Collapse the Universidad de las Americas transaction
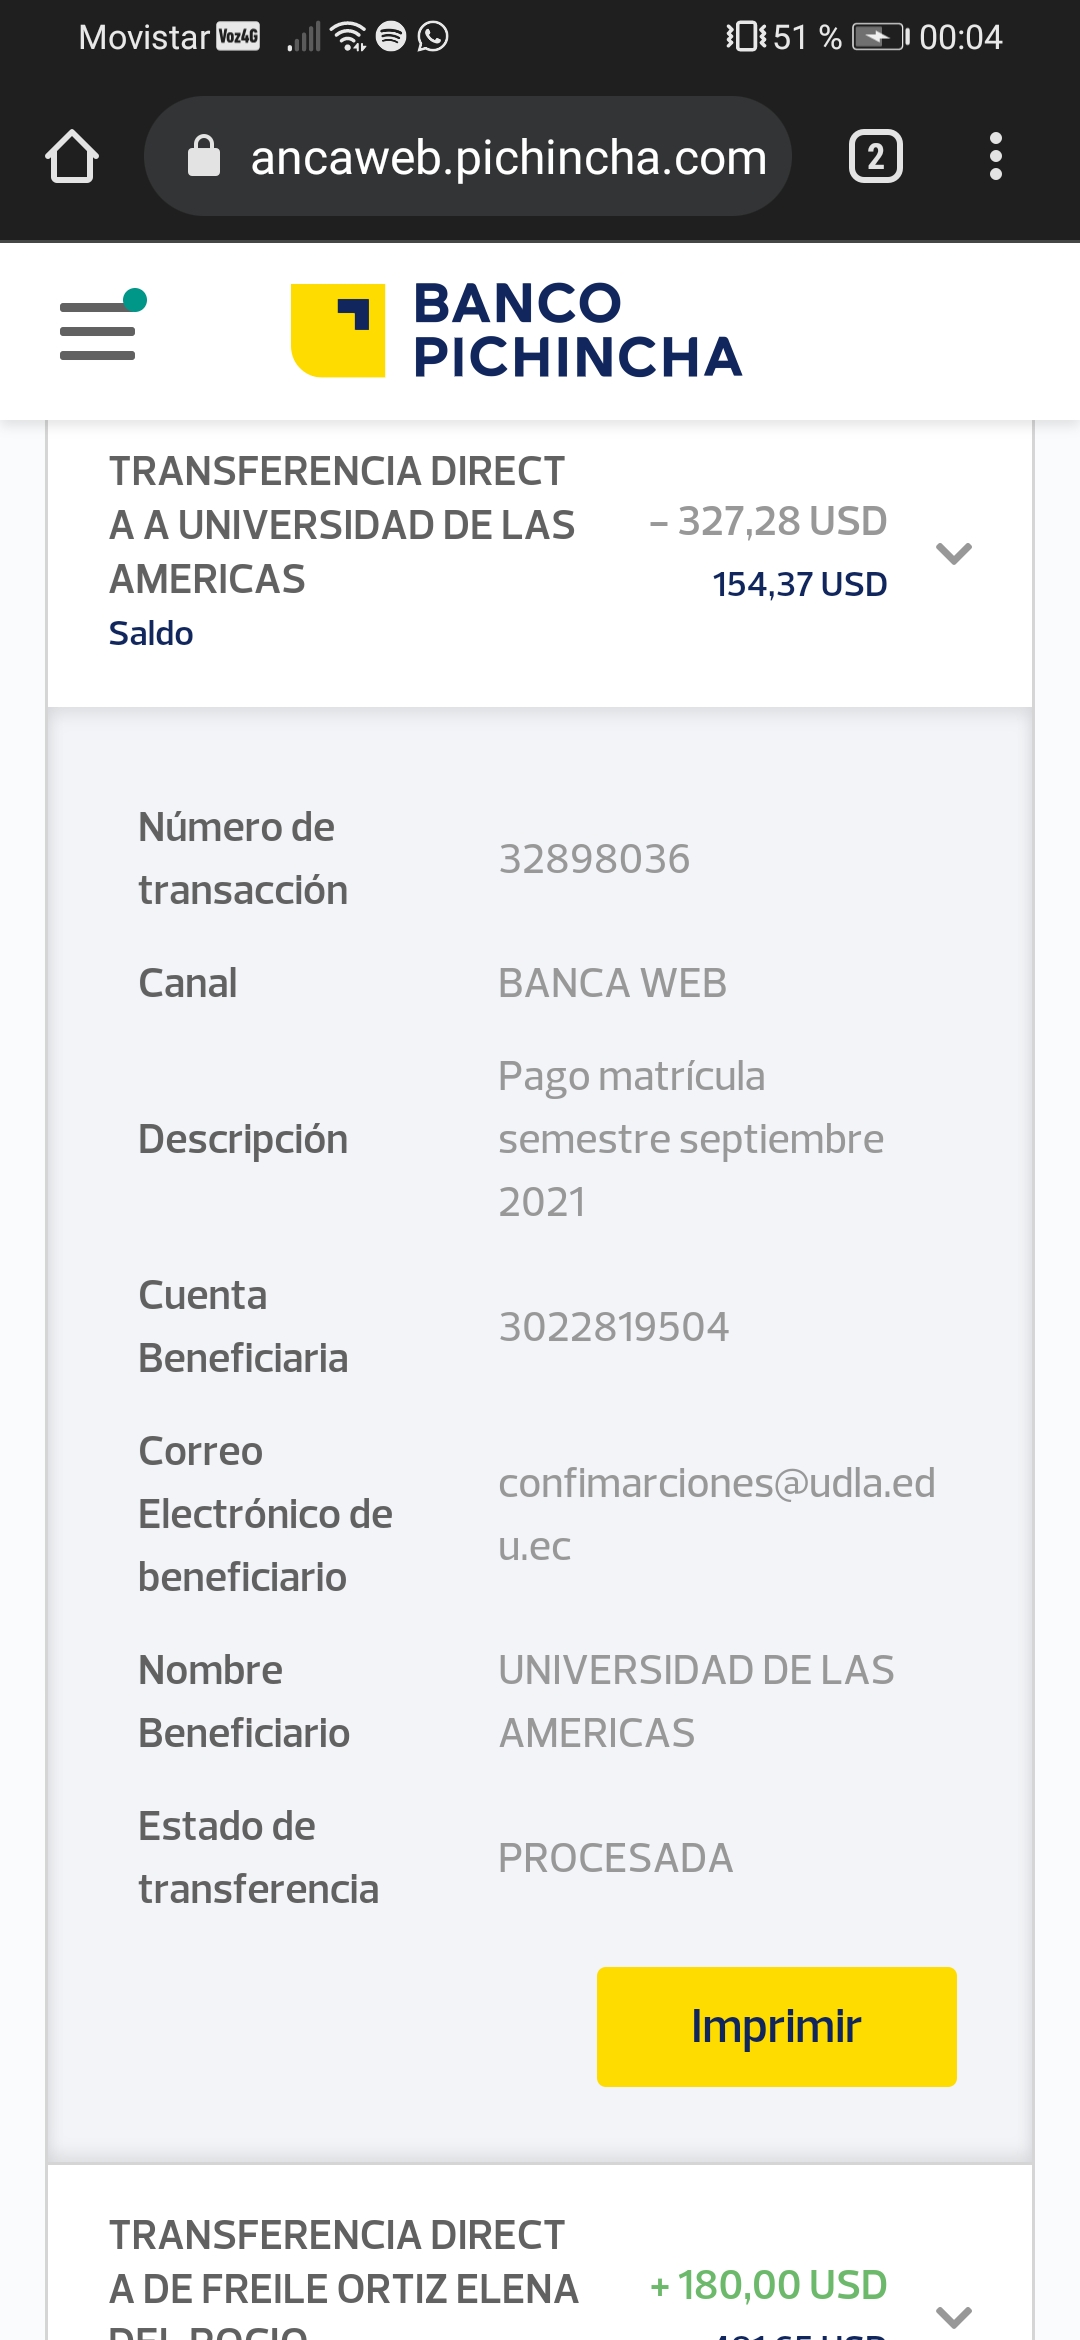This screenshot has height=2340, width=1080. coord(953,553)
